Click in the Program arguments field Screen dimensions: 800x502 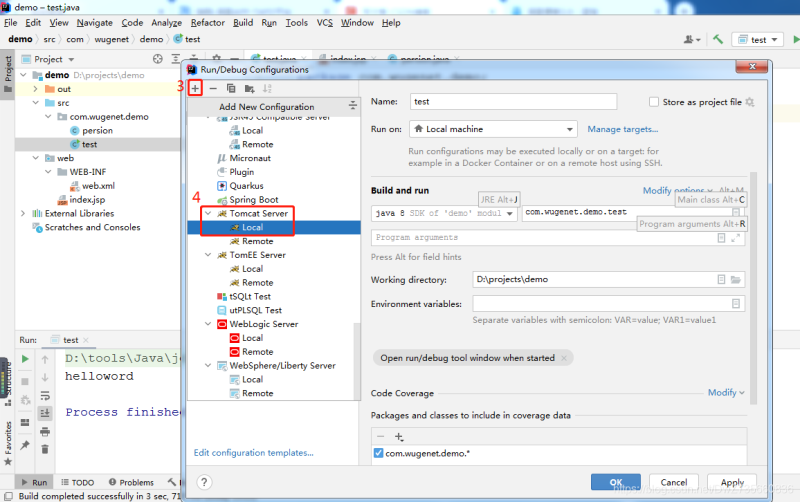(x=558, y=238)
